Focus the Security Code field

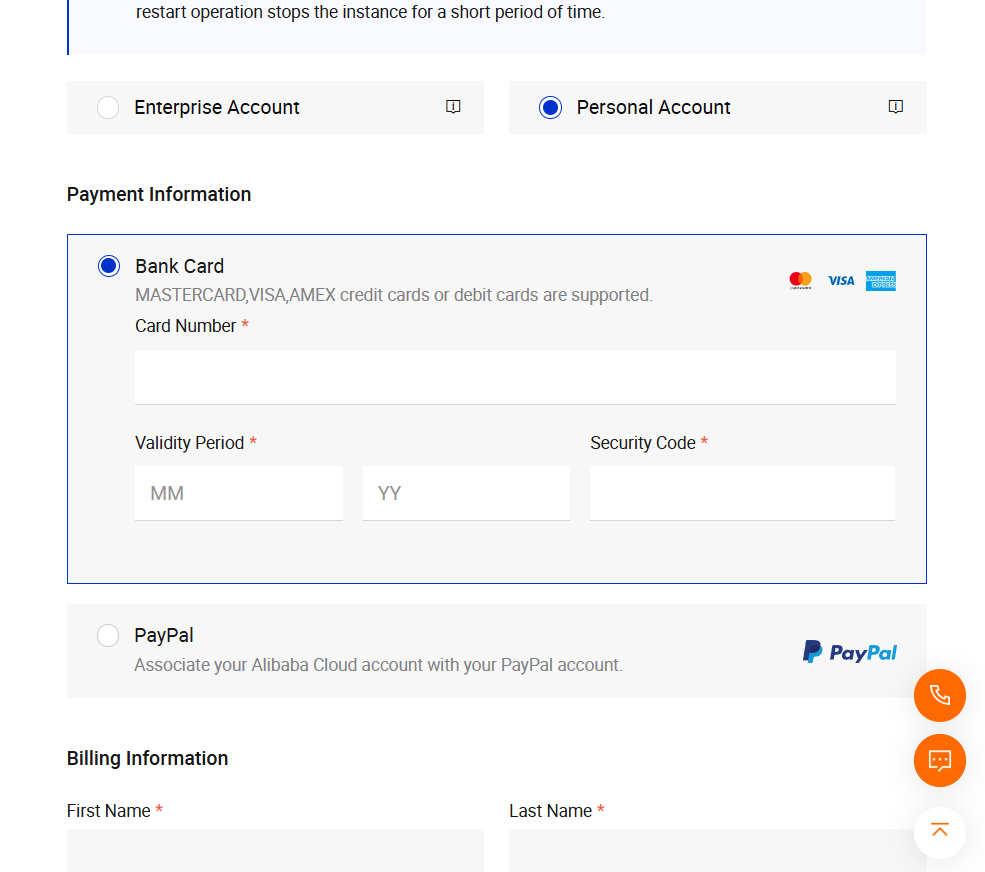click(x=742, y=493)
